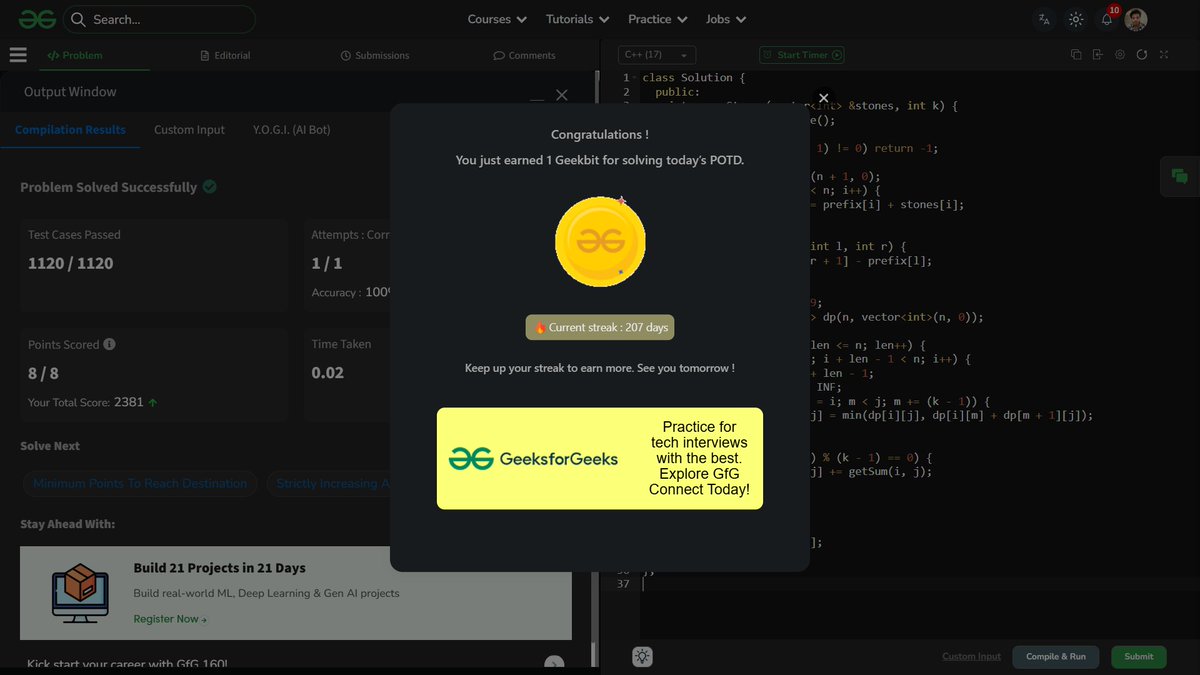Open the hamburger navigation menu
The width and height of the screenshot is (1200, 675).
click(x=18, y=55)
